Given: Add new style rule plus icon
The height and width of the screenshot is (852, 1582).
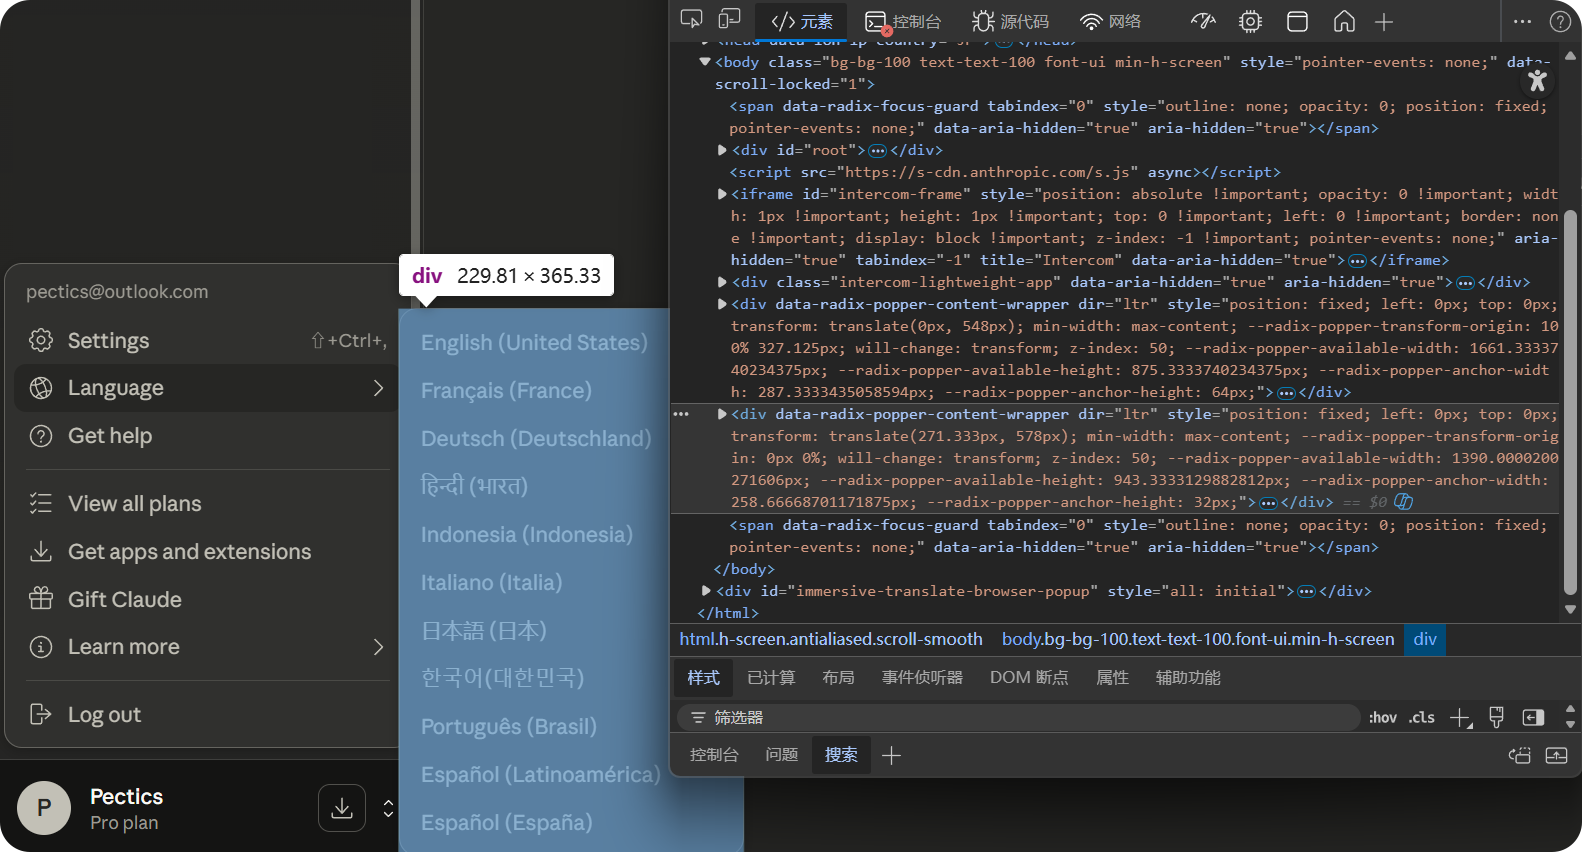Looking at the screenshot, I should pos(1460,717).
